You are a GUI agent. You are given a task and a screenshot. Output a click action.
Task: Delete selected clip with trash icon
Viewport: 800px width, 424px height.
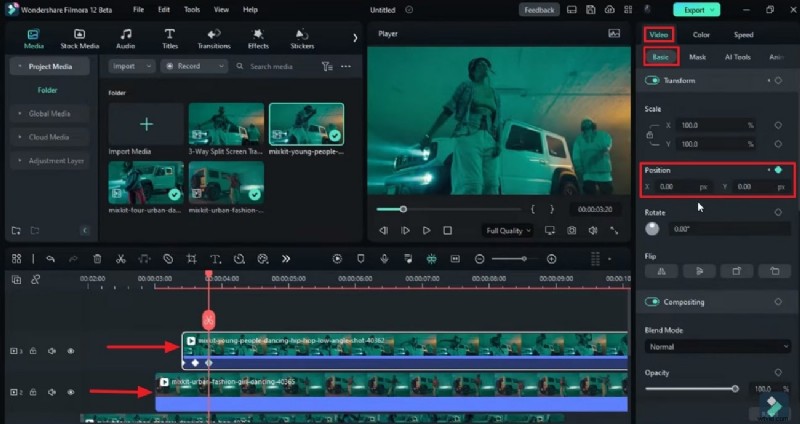click(x=96, y=259)
